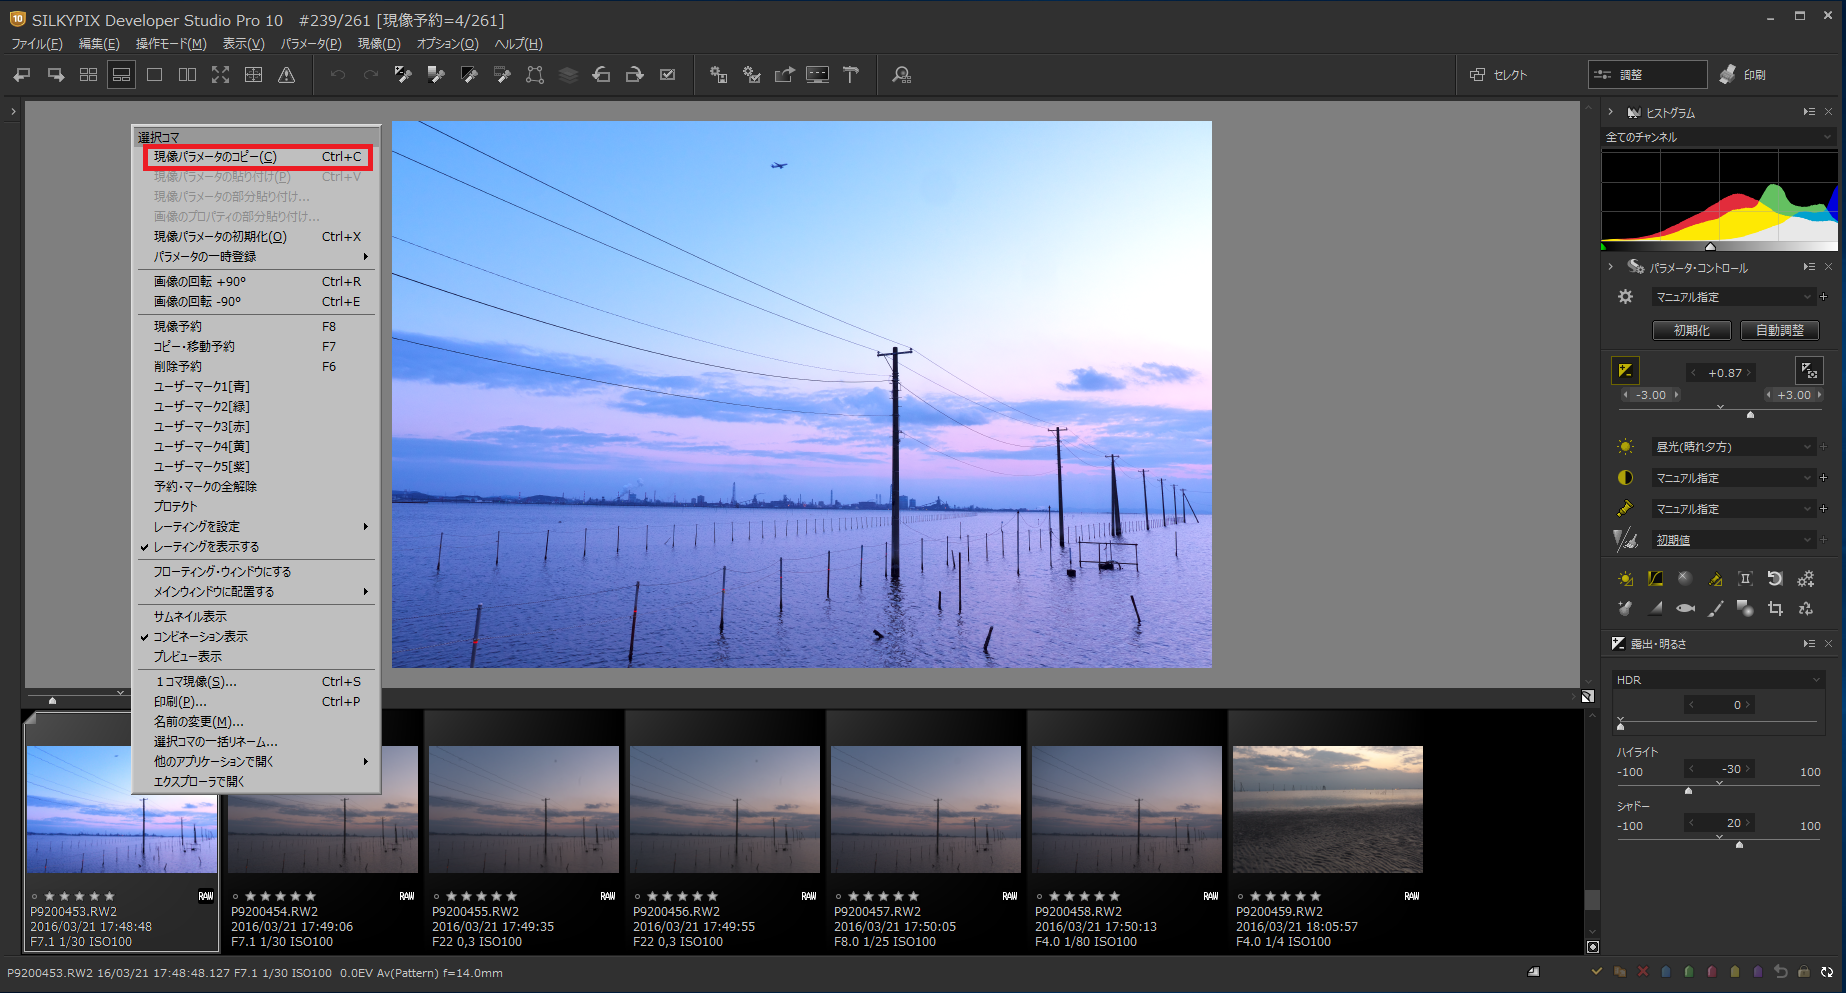Toggle full screen preview icon
This screenshot has height=993, width=1846.
point(220,75)
